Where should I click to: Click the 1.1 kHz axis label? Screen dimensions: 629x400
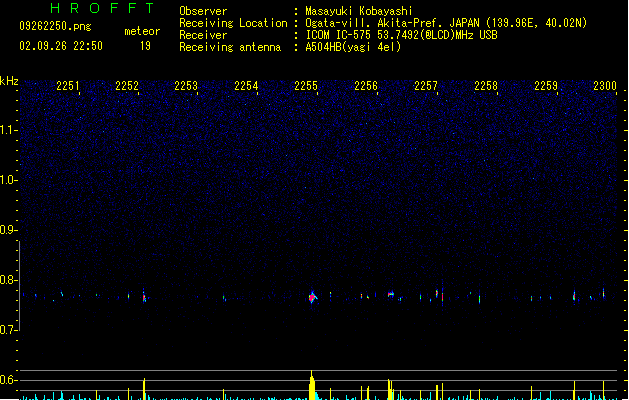[8, 130]
